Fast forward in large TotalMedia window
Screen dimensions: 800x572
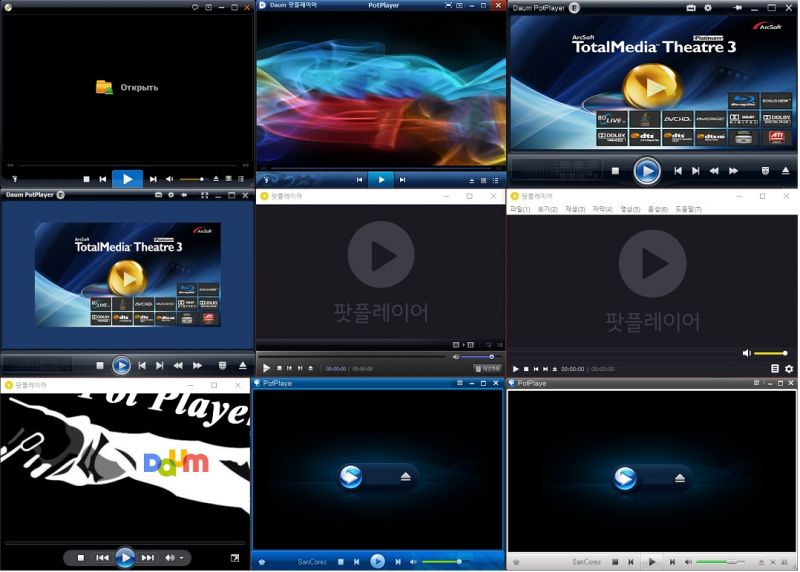(733, 171)
